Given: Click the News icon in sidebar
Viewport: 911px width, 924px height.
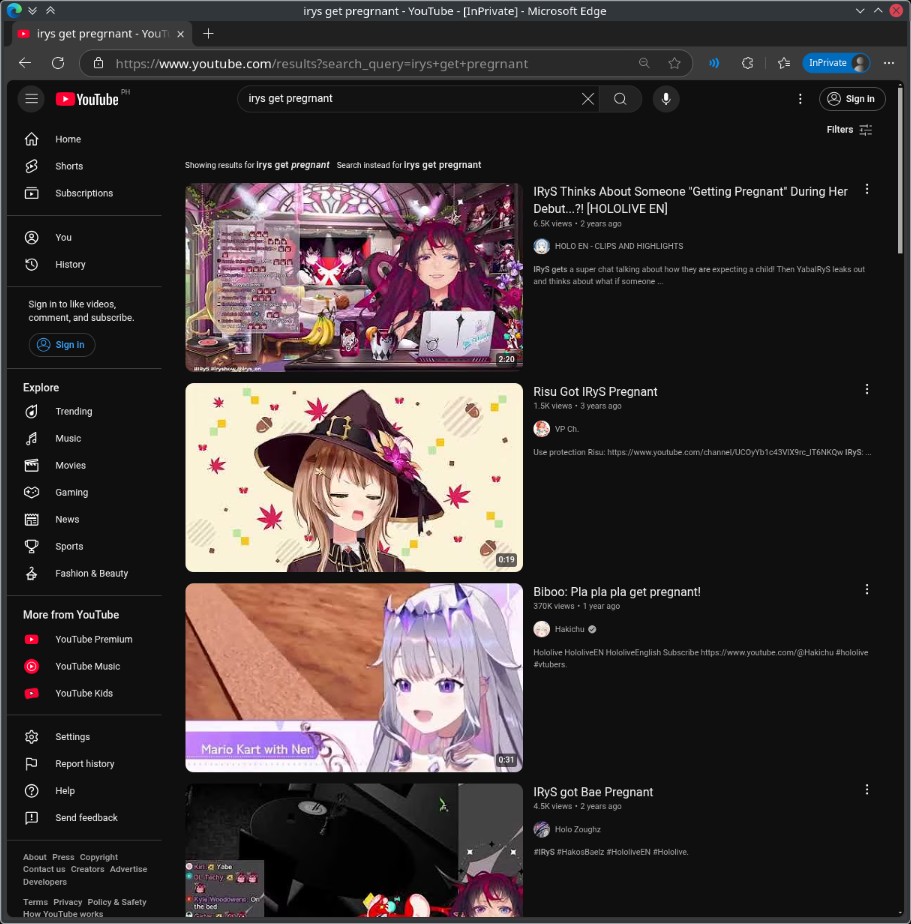Looking at the screenshot, I should click(x=32, y=520).
